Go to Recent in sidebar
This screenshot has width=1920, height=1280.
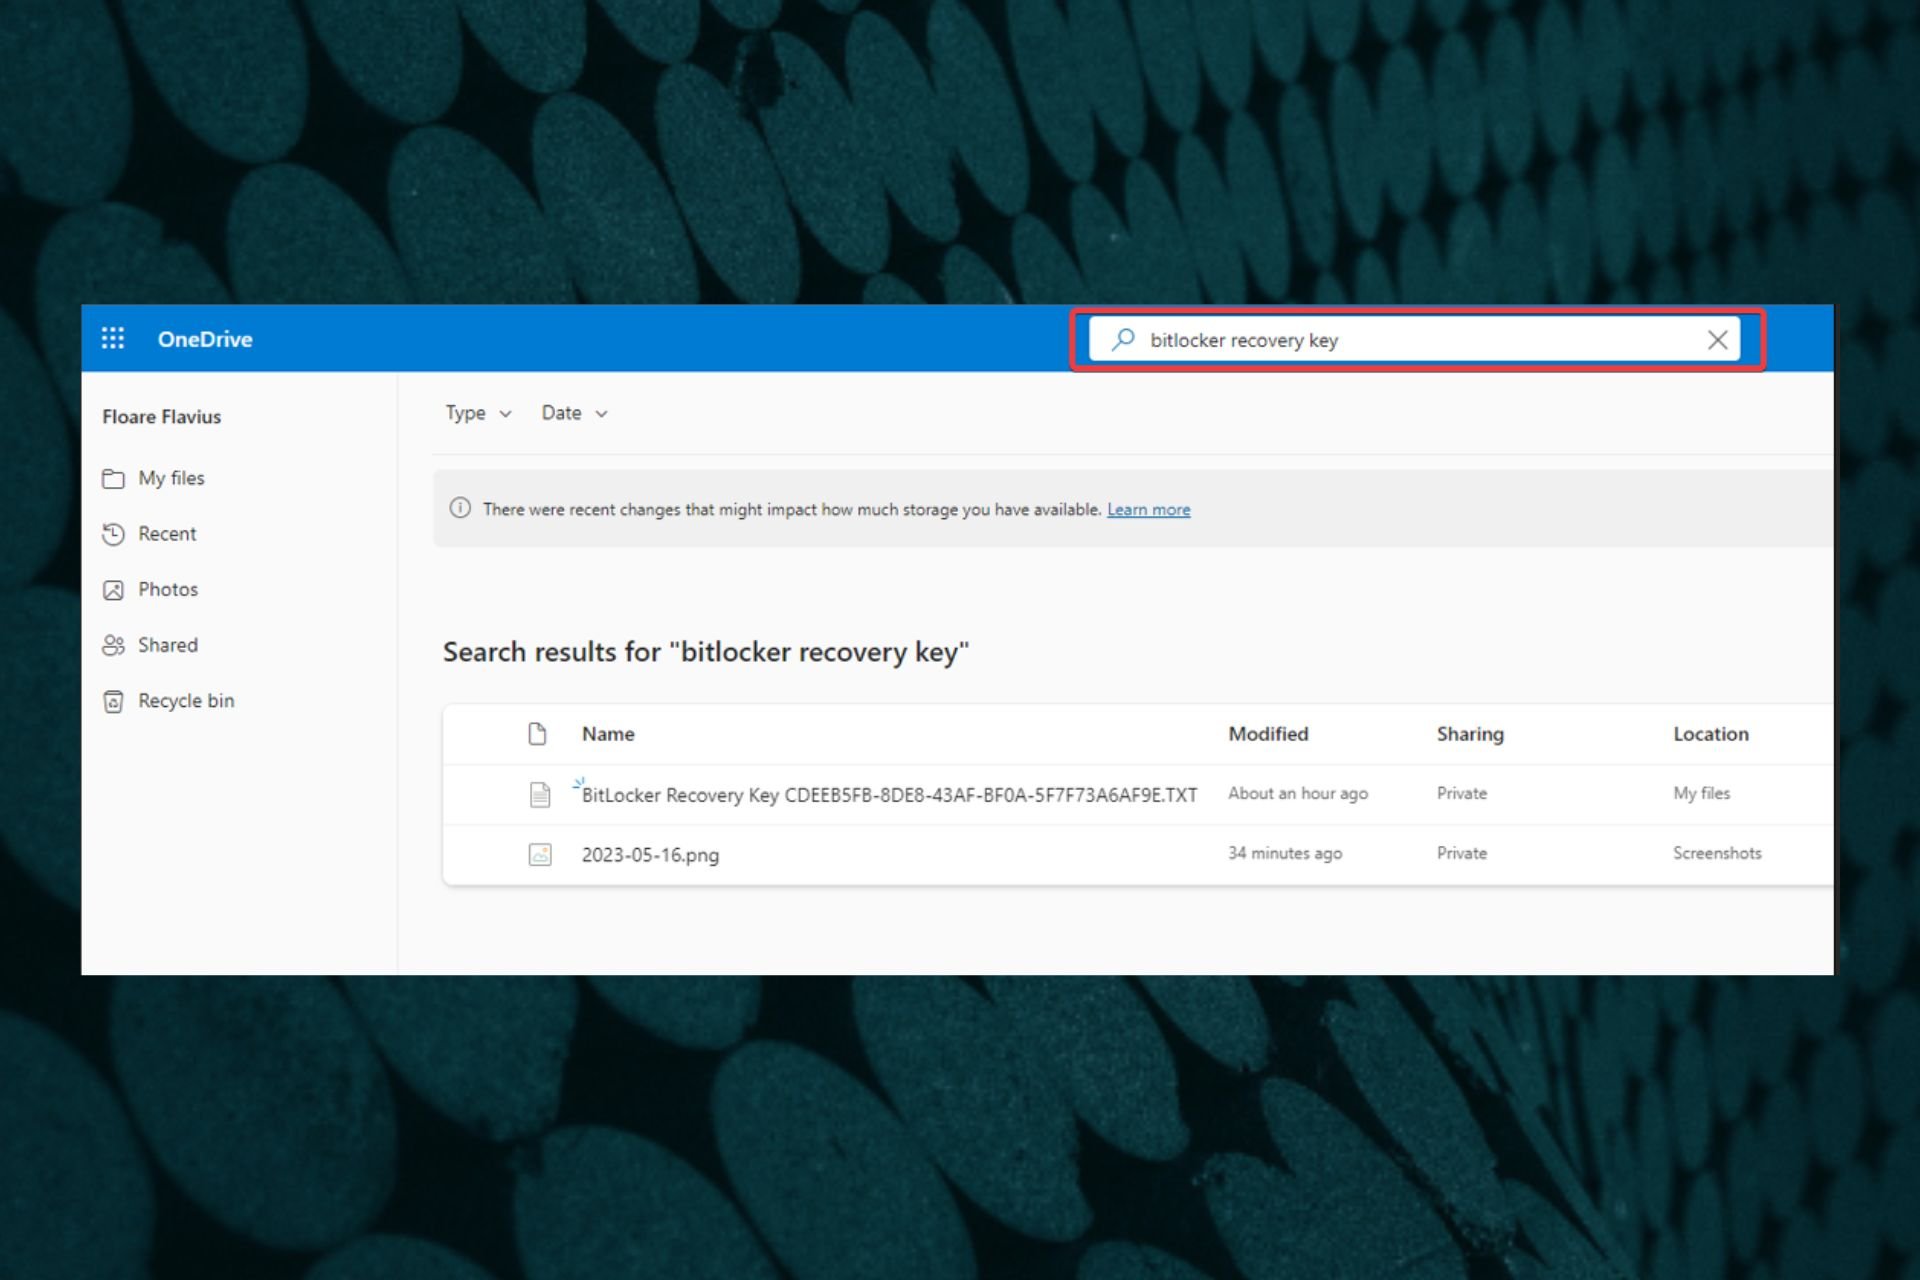[x=167, y=534]
